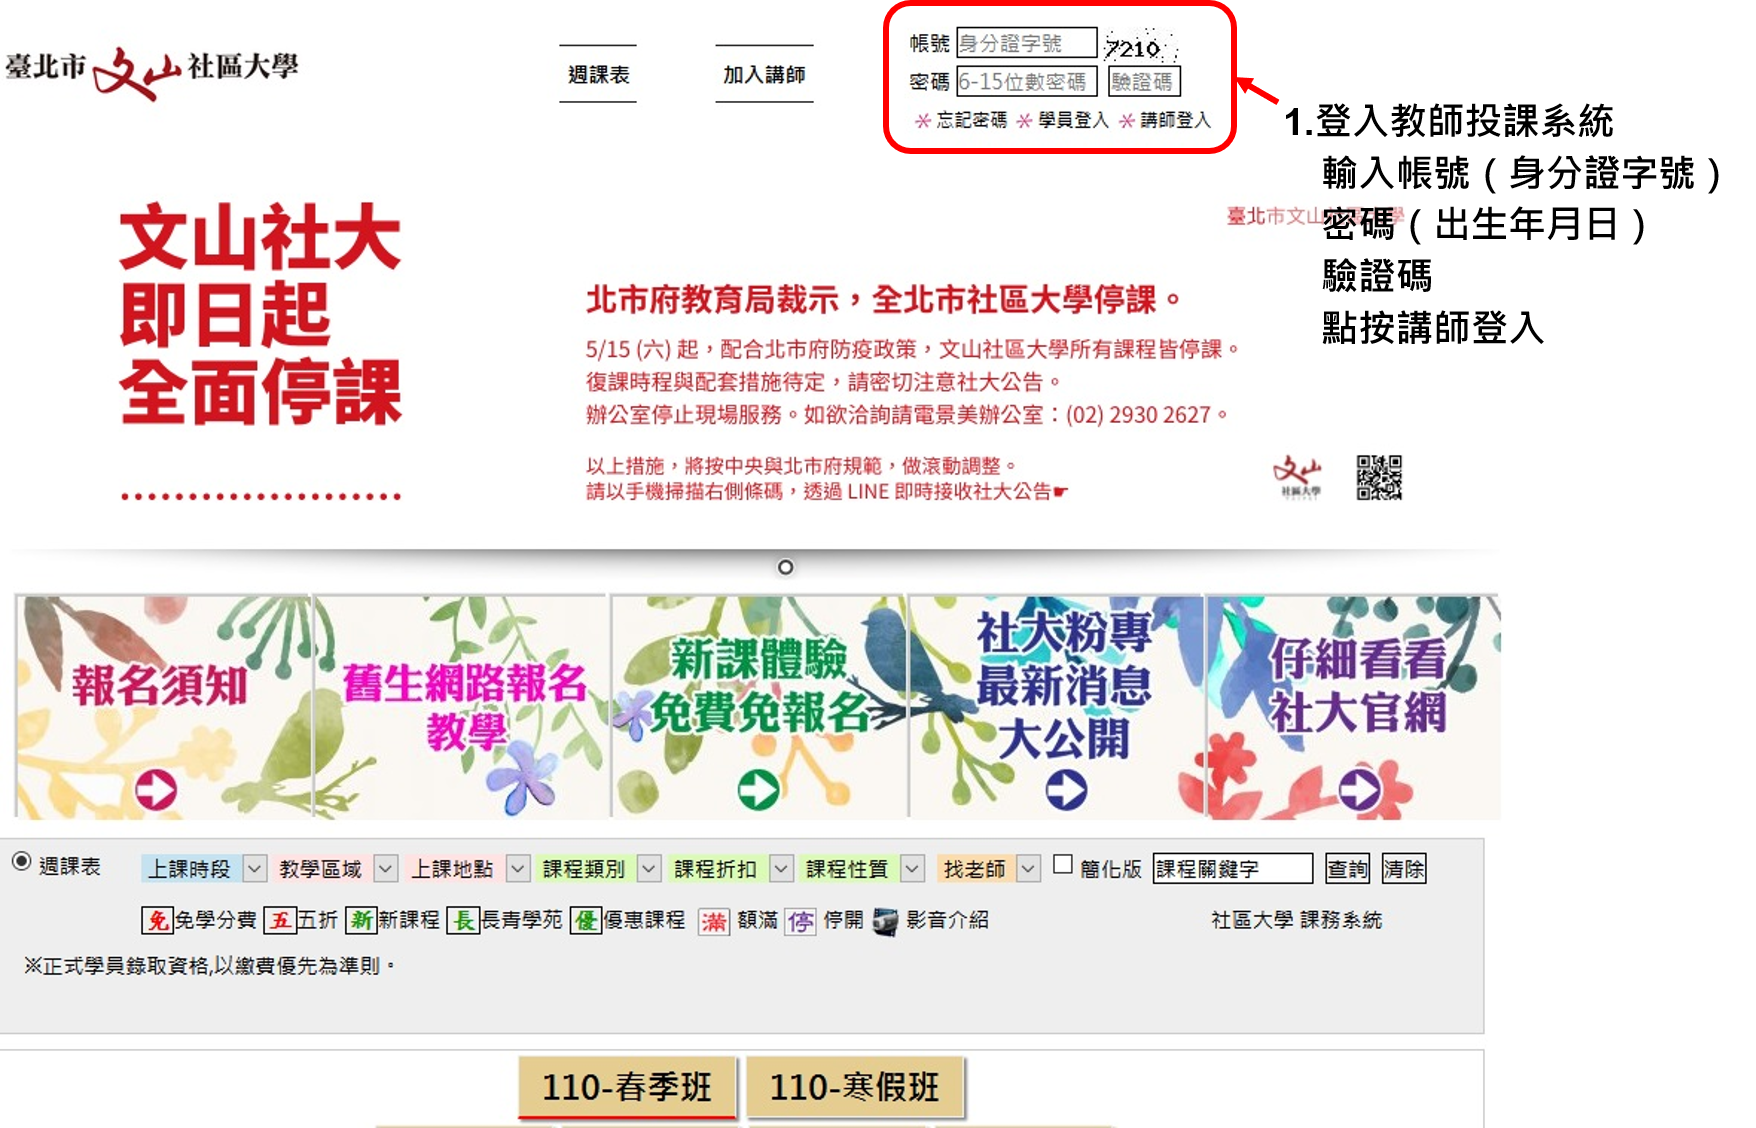Click the blue arrow on 社大粉專 card

point(1066,790)
